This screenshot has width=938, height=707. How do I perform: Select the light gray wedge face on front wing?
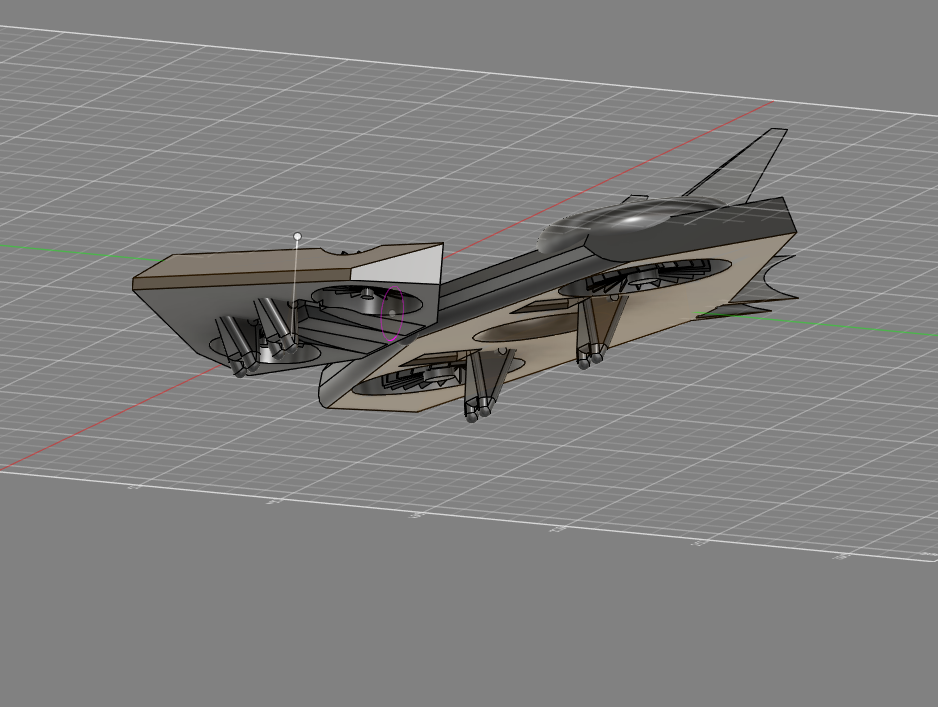point(402,267)
